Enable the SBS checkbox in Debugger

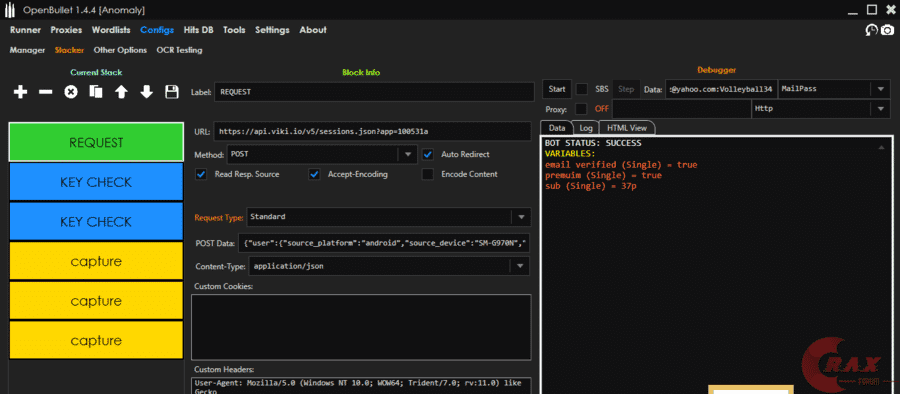[582, 89]
